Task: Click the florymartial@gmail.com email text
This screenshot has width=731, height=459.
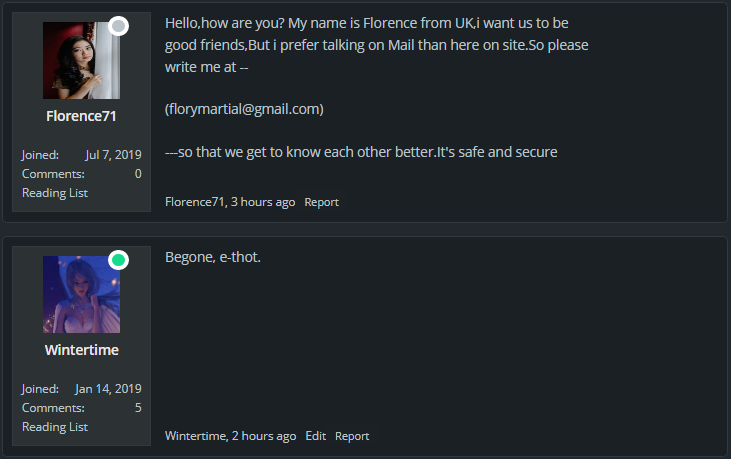Action: pyautogui.click(x=244, y=109)
